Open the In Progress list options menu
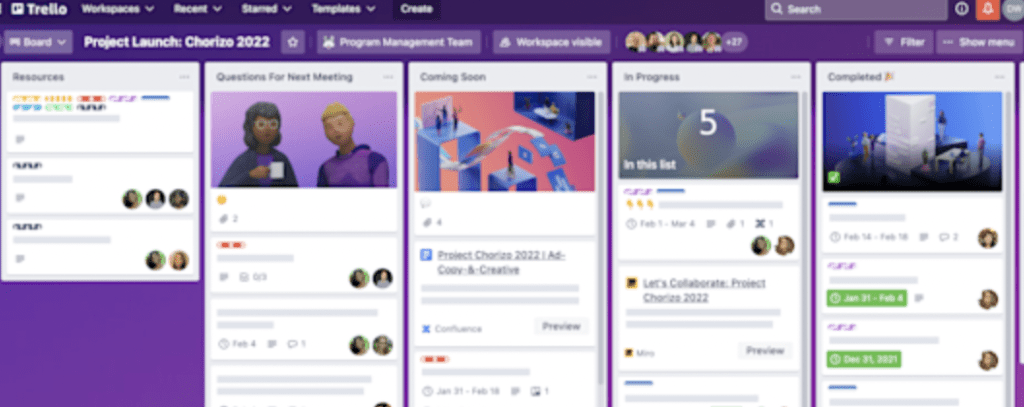The height and width of the screenshot is (407, 1024). 795,77
